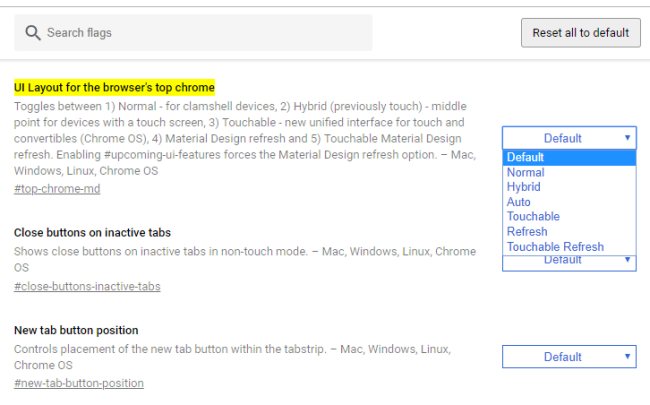Expand the New tab button position dropdown
Screen dimensions: 650x405
tap(568, 357)
